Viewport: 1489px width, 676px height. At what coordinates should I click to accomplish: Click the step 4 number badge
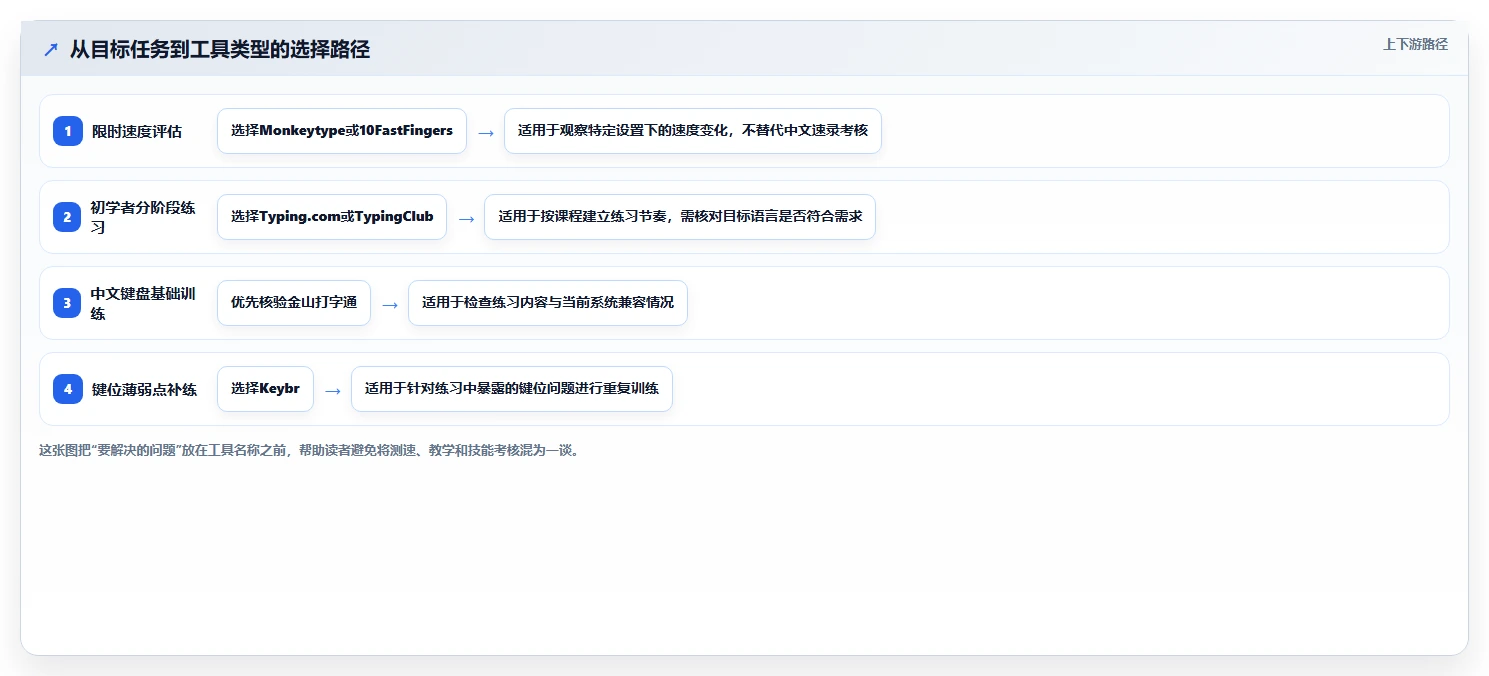(x=68, y=389)
